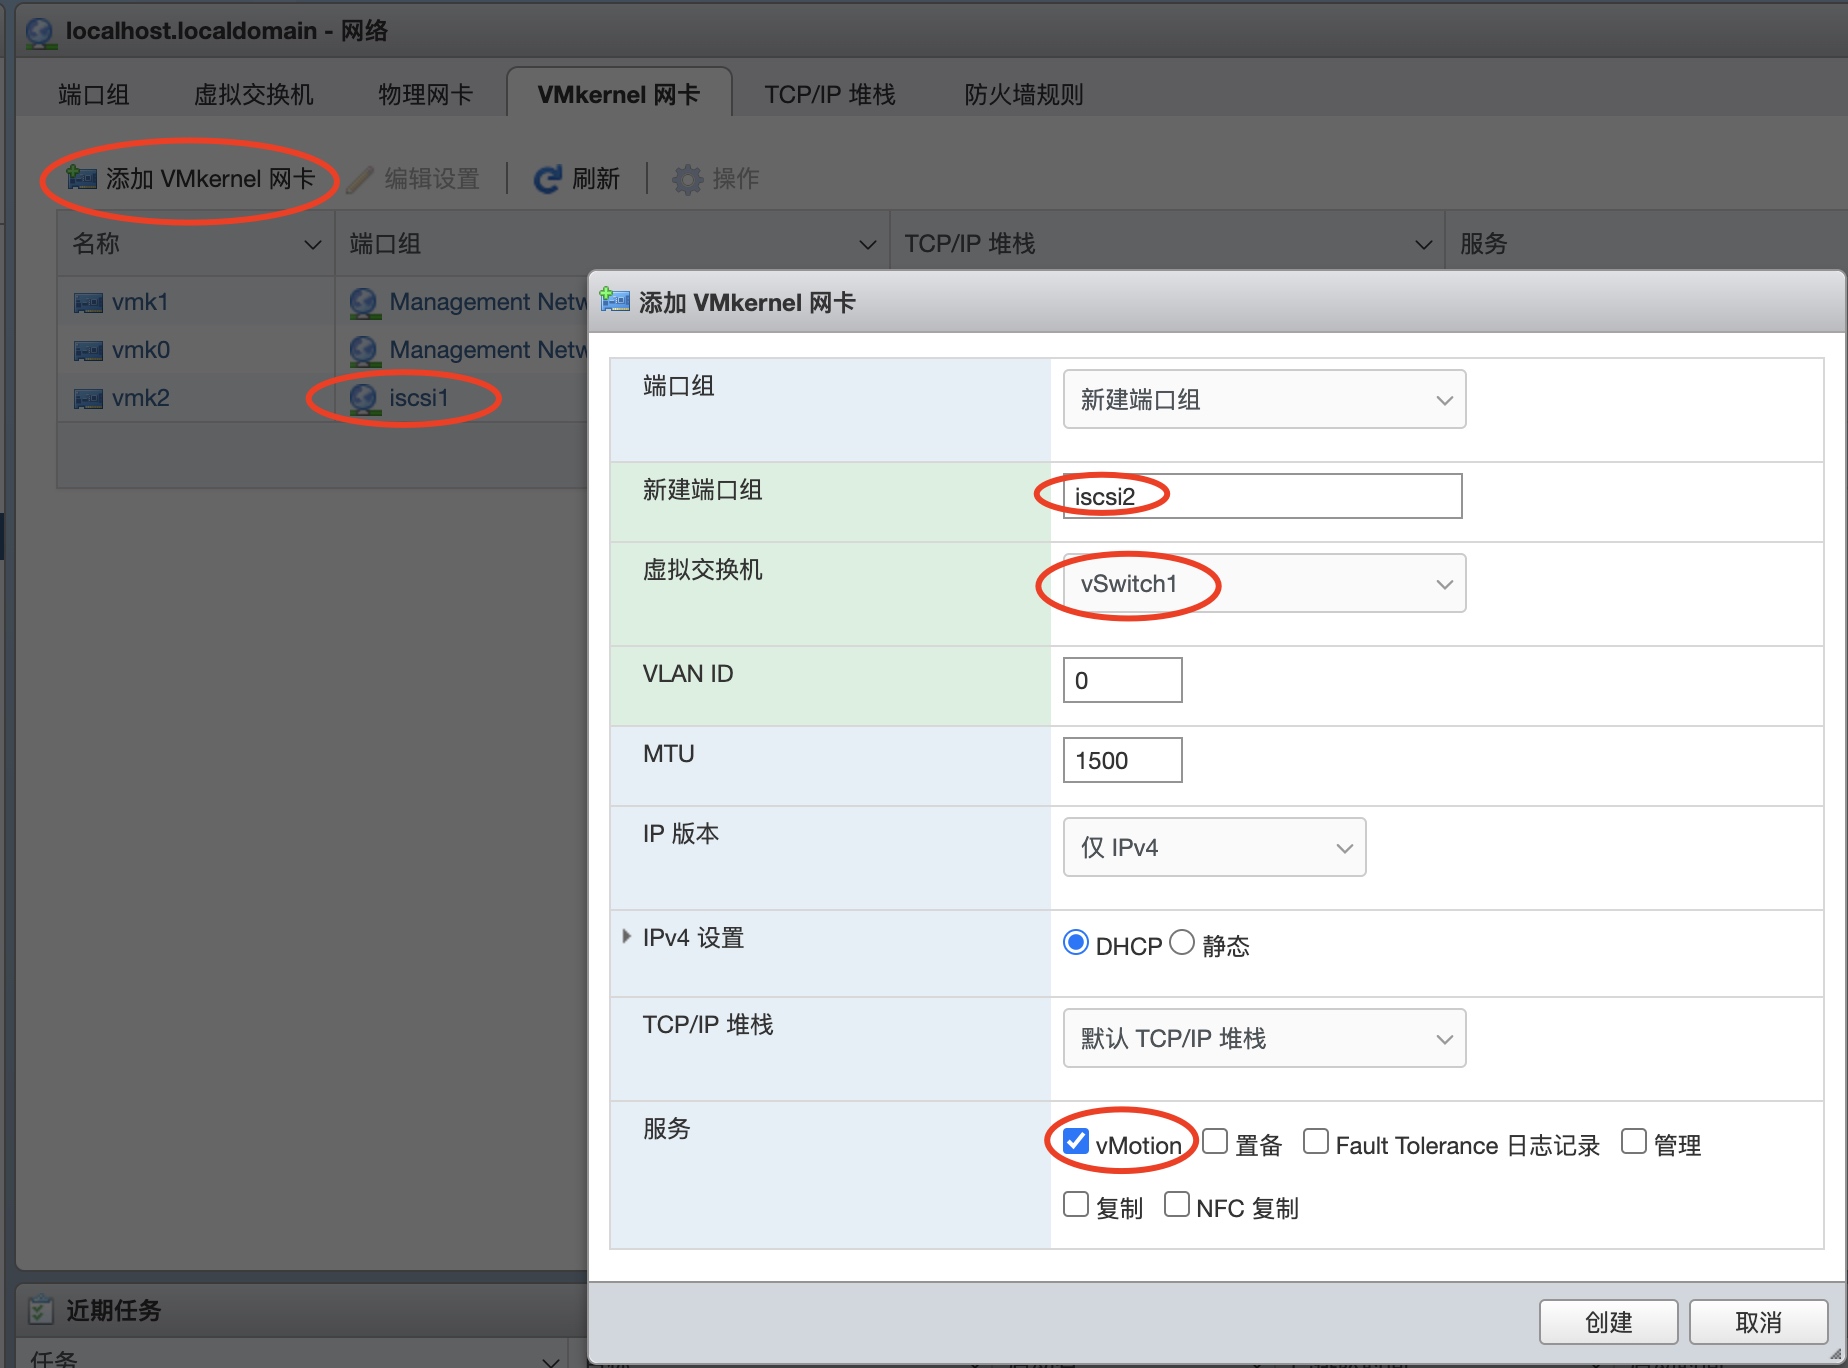1848x1368 pixels.
Task: Click the vmk0 network adapter icon
Action: [88, 350]
